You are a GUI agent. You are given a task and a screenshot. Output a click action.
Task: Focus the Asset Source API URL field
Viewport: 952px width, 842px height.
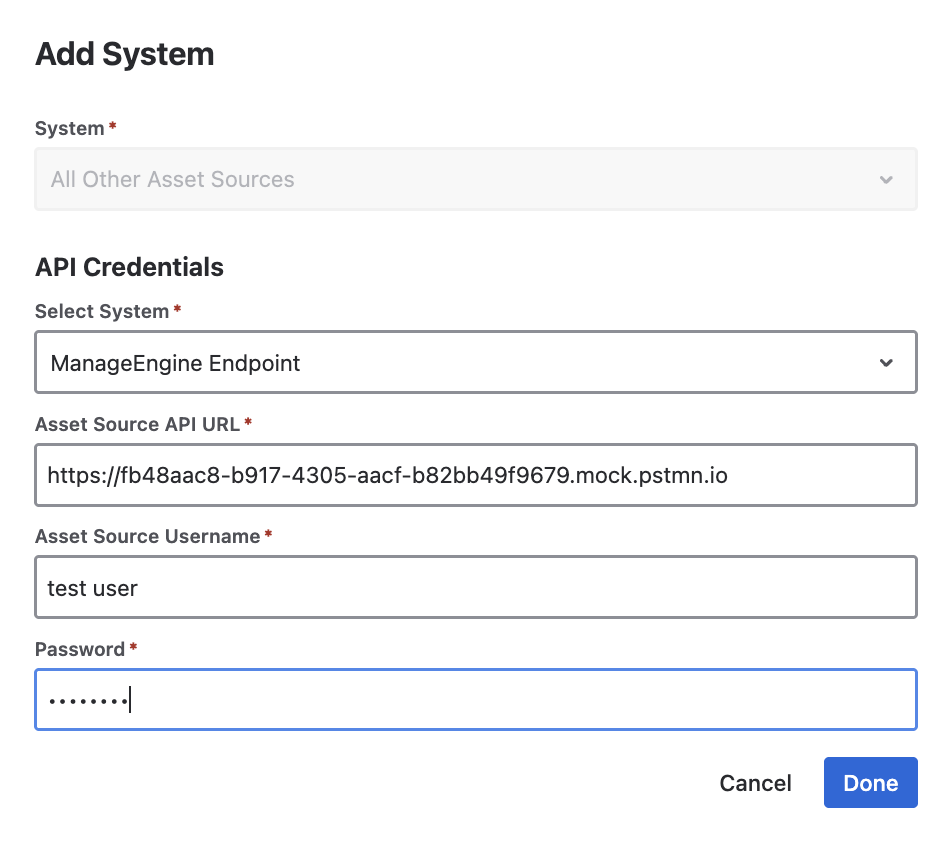476,475
